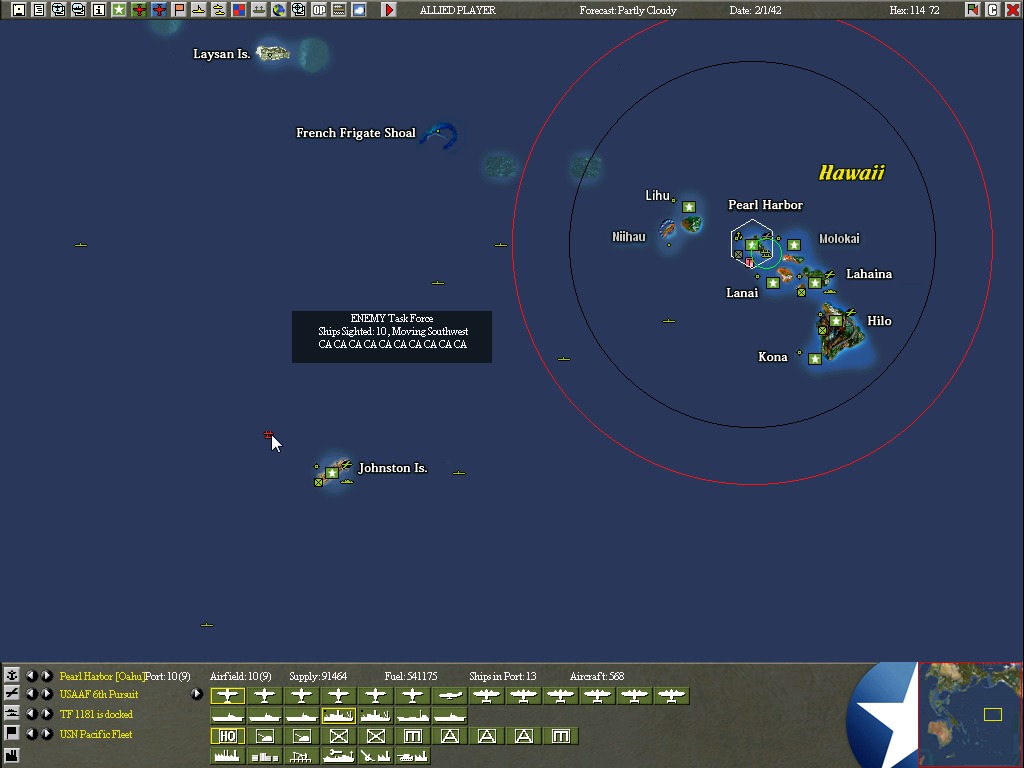Viewport: 1024px width, 768px height.
Task: Click the French Frigate Shoal atoll
Action: coord(440,135)
